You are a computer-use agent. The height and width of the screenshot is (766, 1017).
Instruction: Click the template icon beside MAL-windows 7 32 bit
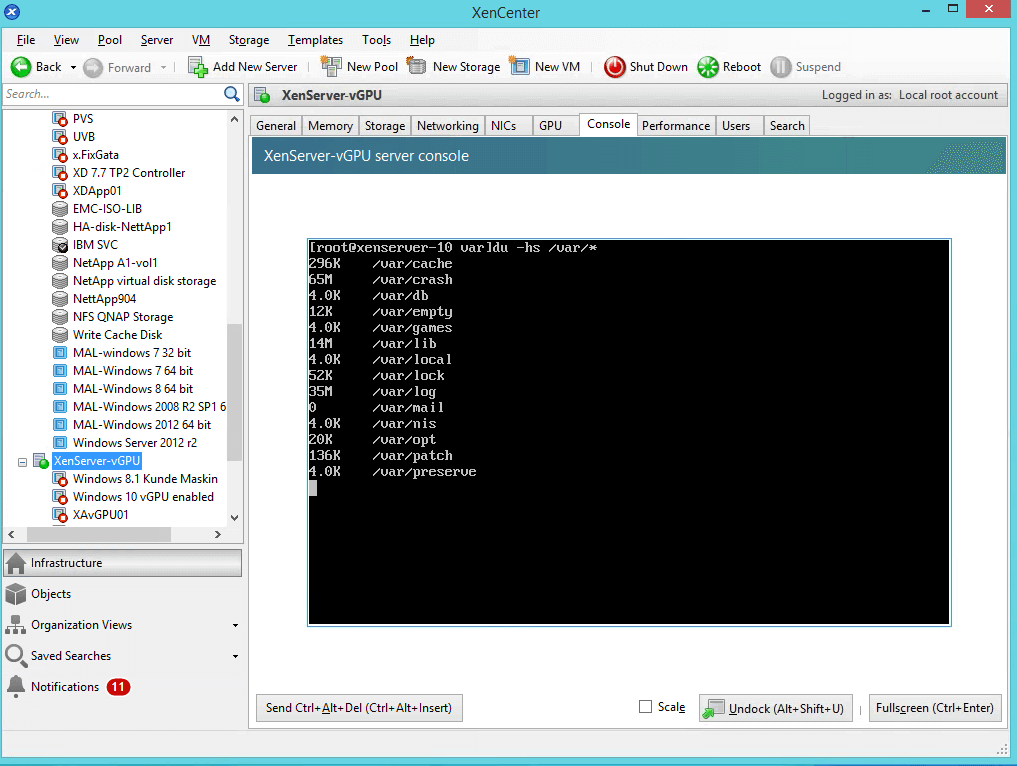point(60,353)
